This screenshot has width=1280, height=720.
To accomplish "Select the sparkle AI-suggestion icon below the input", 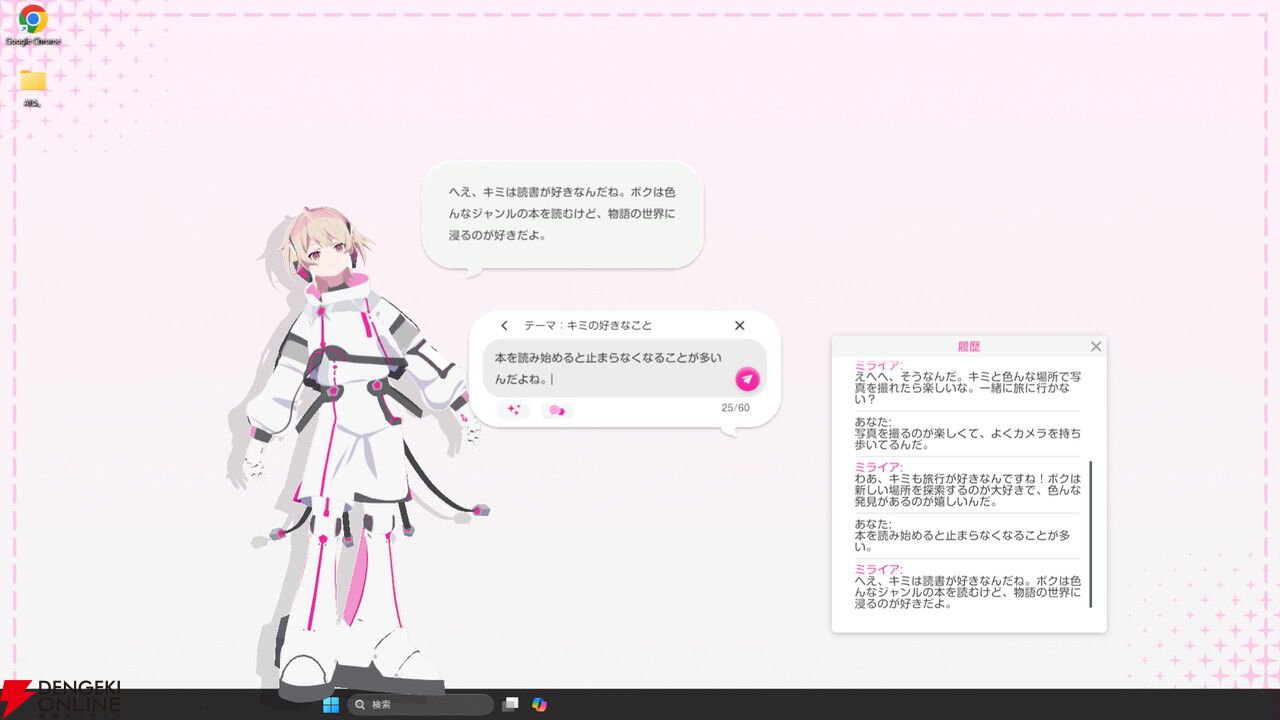I will 513,410.
